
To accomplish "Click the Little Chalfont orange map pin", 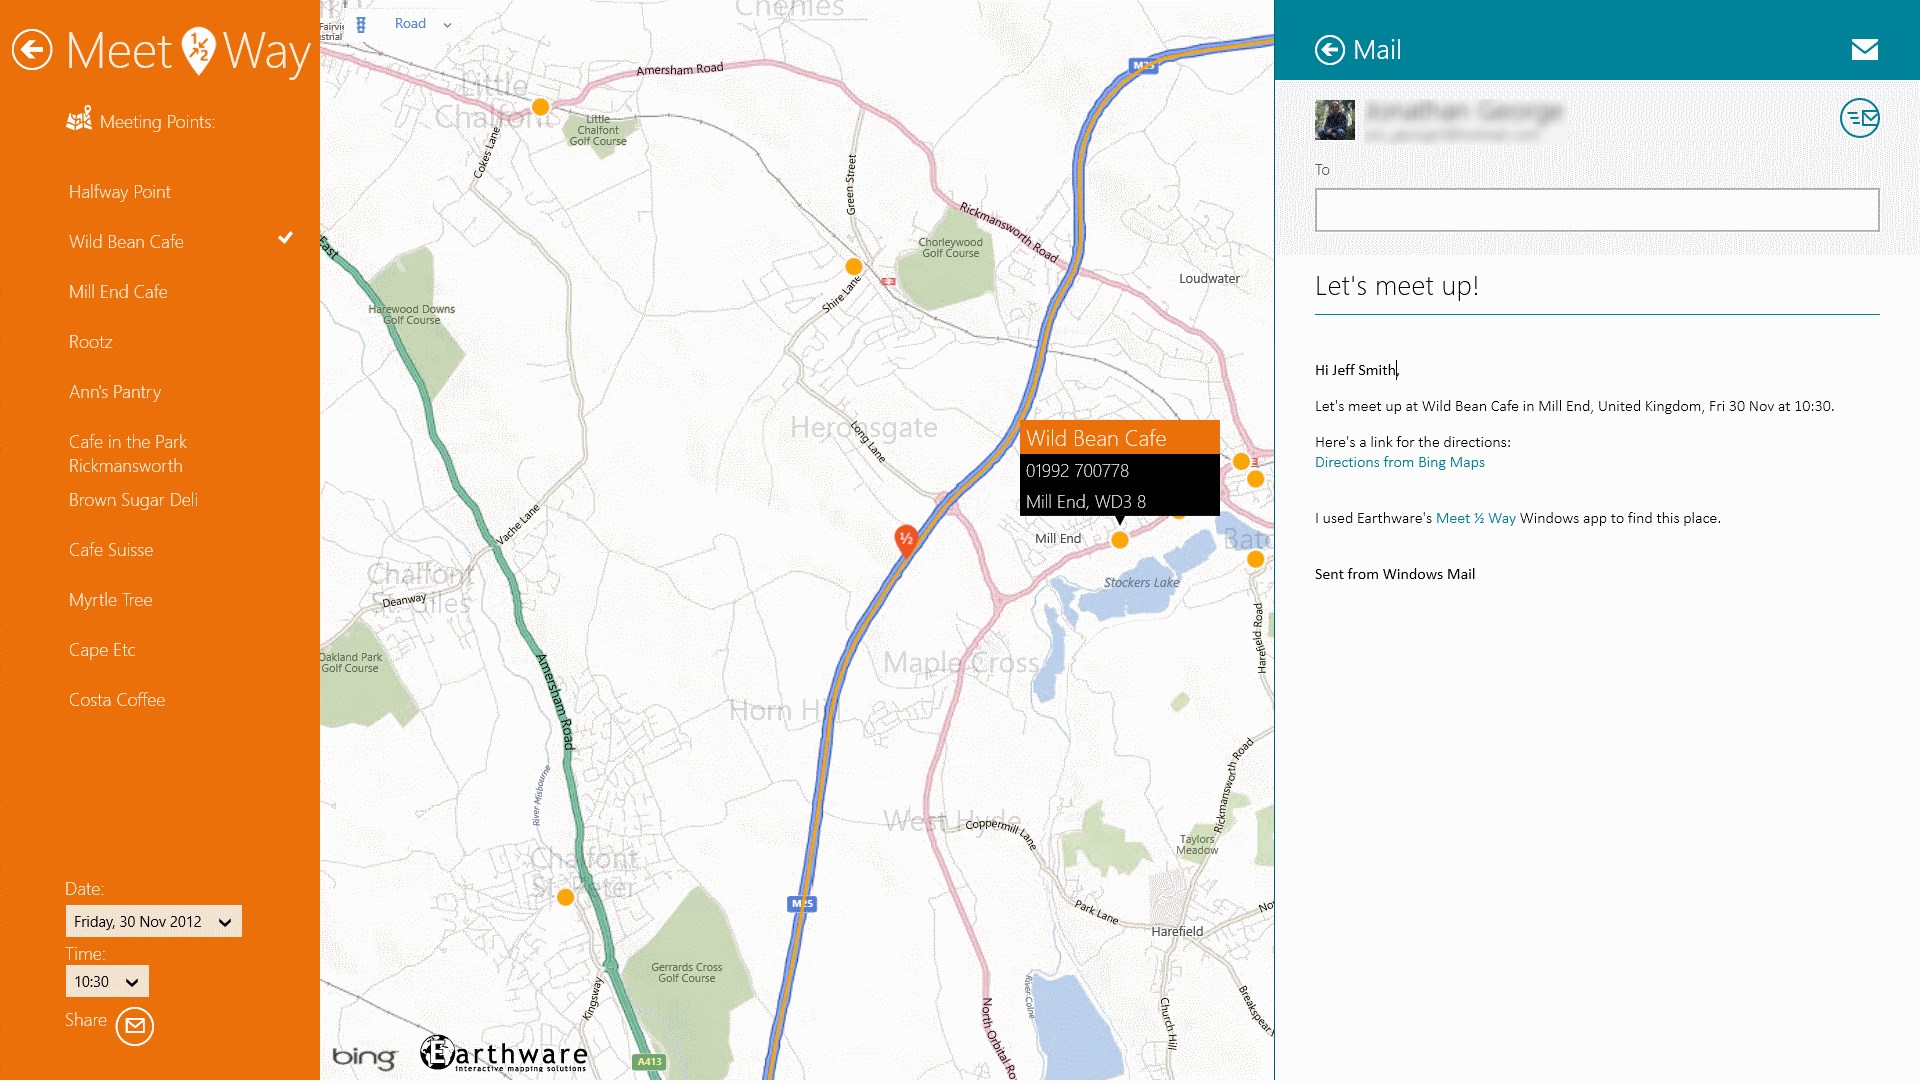I will pyautogui.click(x=540, y=107).
